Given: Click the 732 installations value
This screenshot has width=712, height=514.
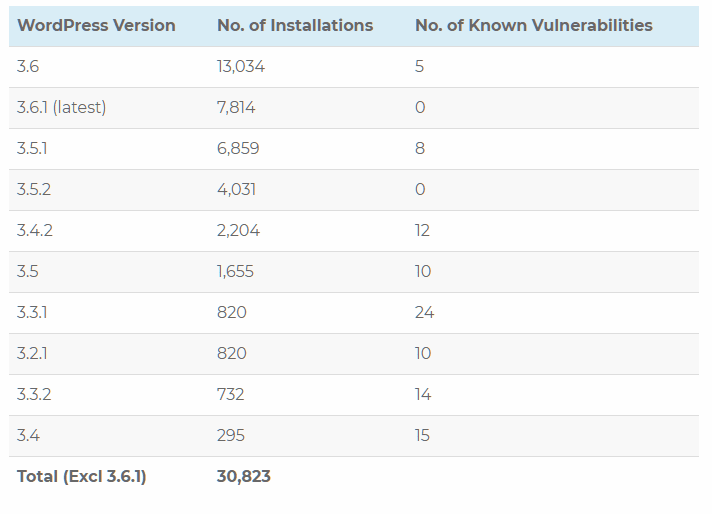Looking at the screenshot, I should [x=231, y=394].
